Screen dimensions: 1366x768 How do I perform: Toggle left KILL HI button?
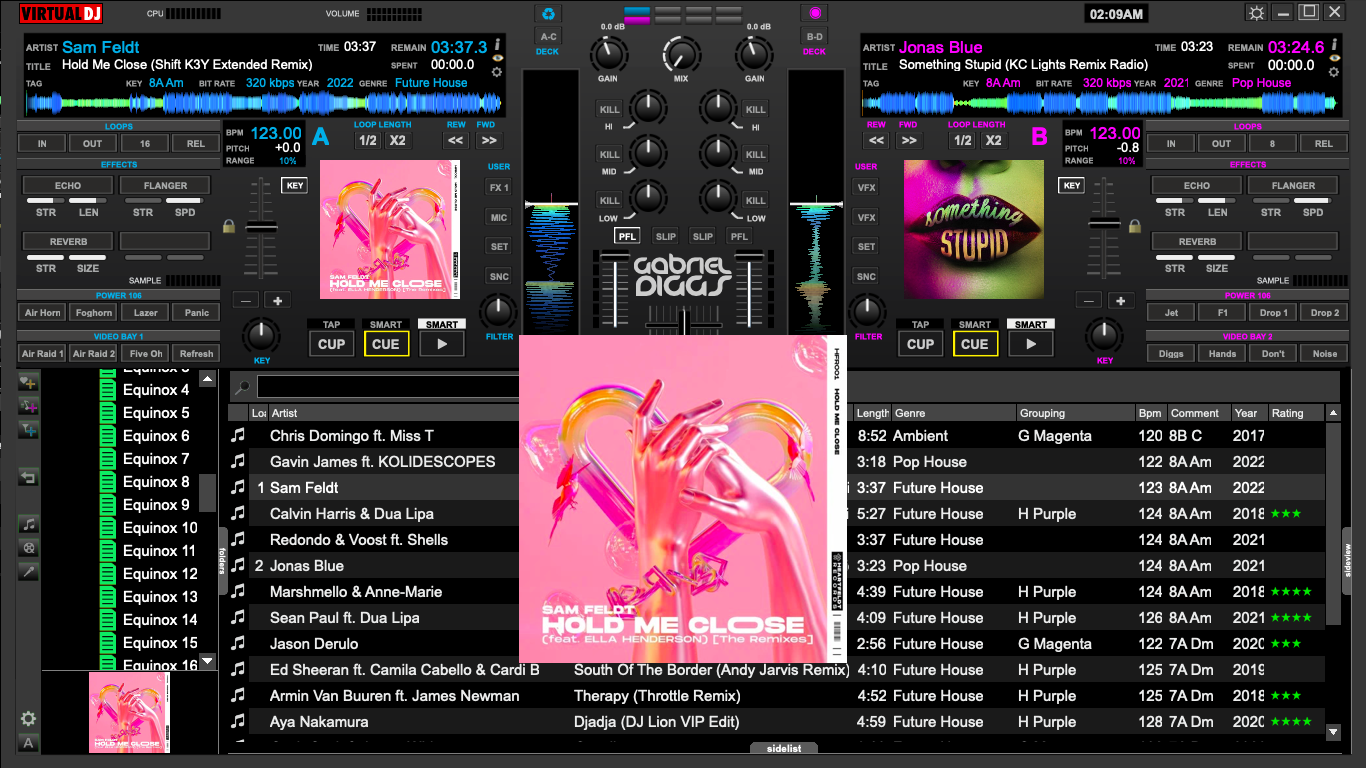tap(609, 109)
